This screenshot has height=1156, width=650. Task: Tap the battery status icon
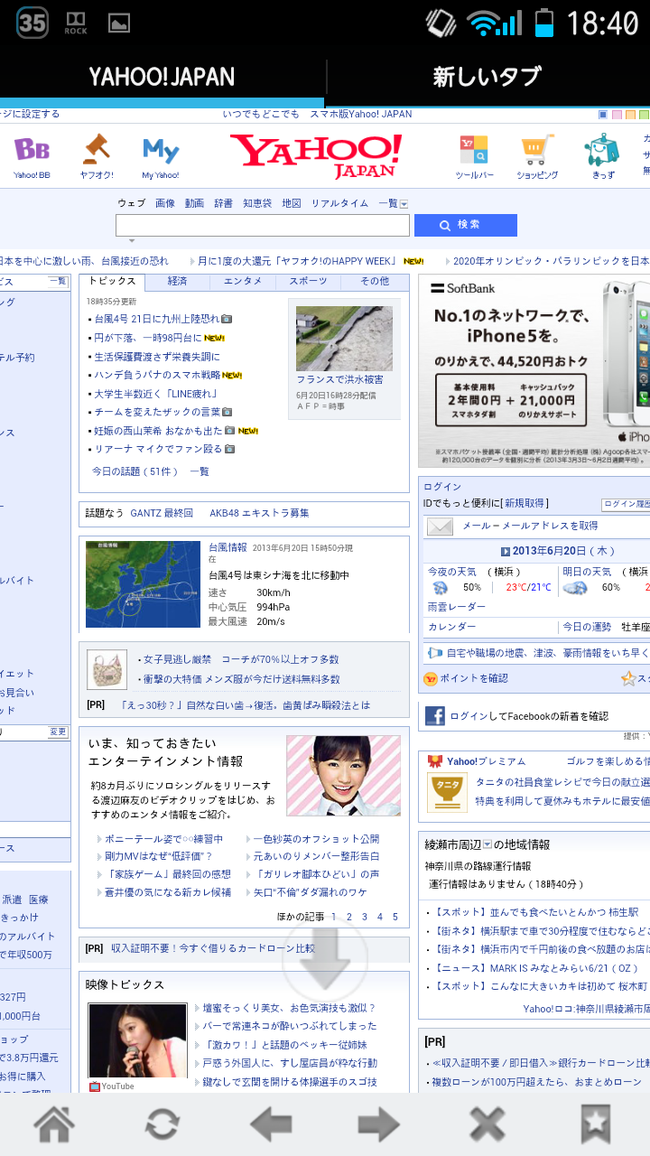[544, 22]
